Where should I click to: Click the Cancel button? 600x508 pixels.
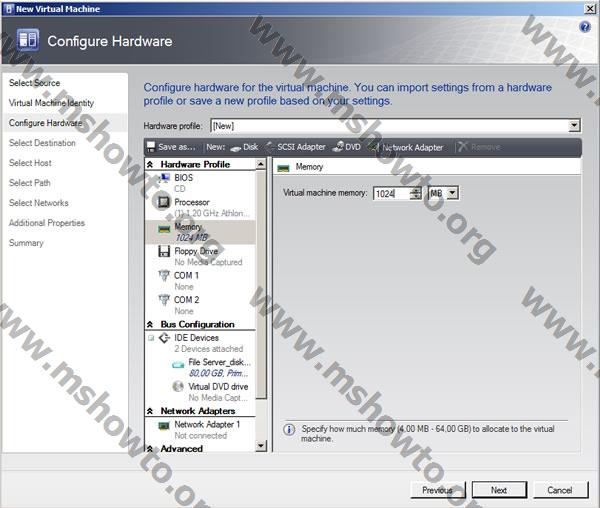click(560, 490)
